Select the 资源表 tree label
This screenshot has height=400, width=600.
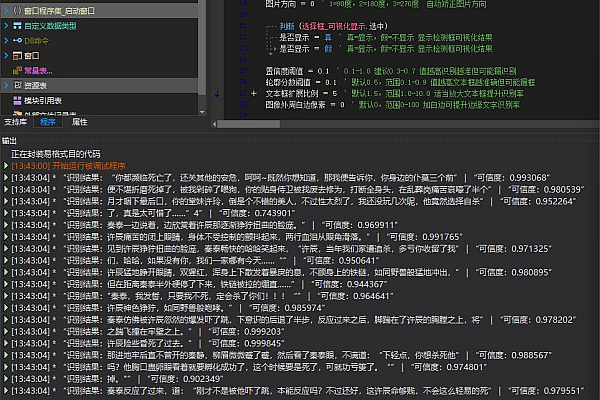35,85
